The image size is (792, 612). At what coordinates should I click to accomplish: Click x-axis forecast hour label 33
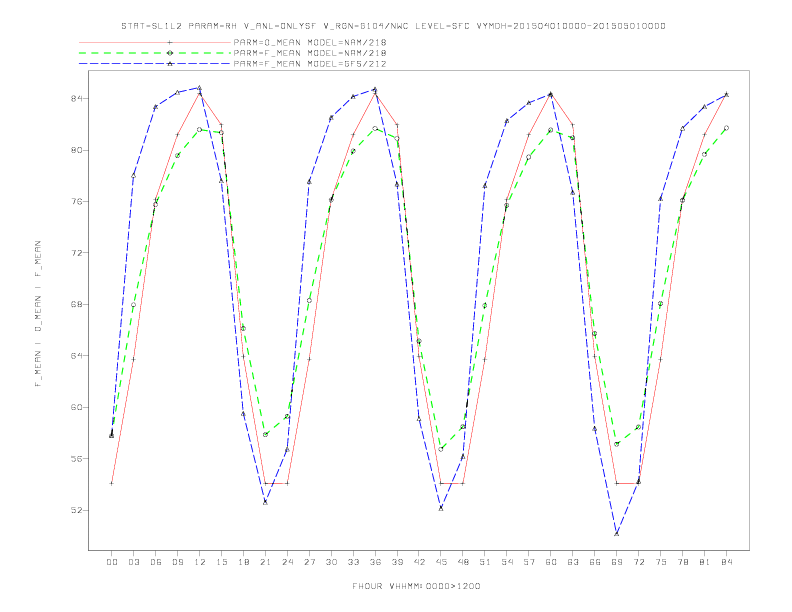pos(353,562)
